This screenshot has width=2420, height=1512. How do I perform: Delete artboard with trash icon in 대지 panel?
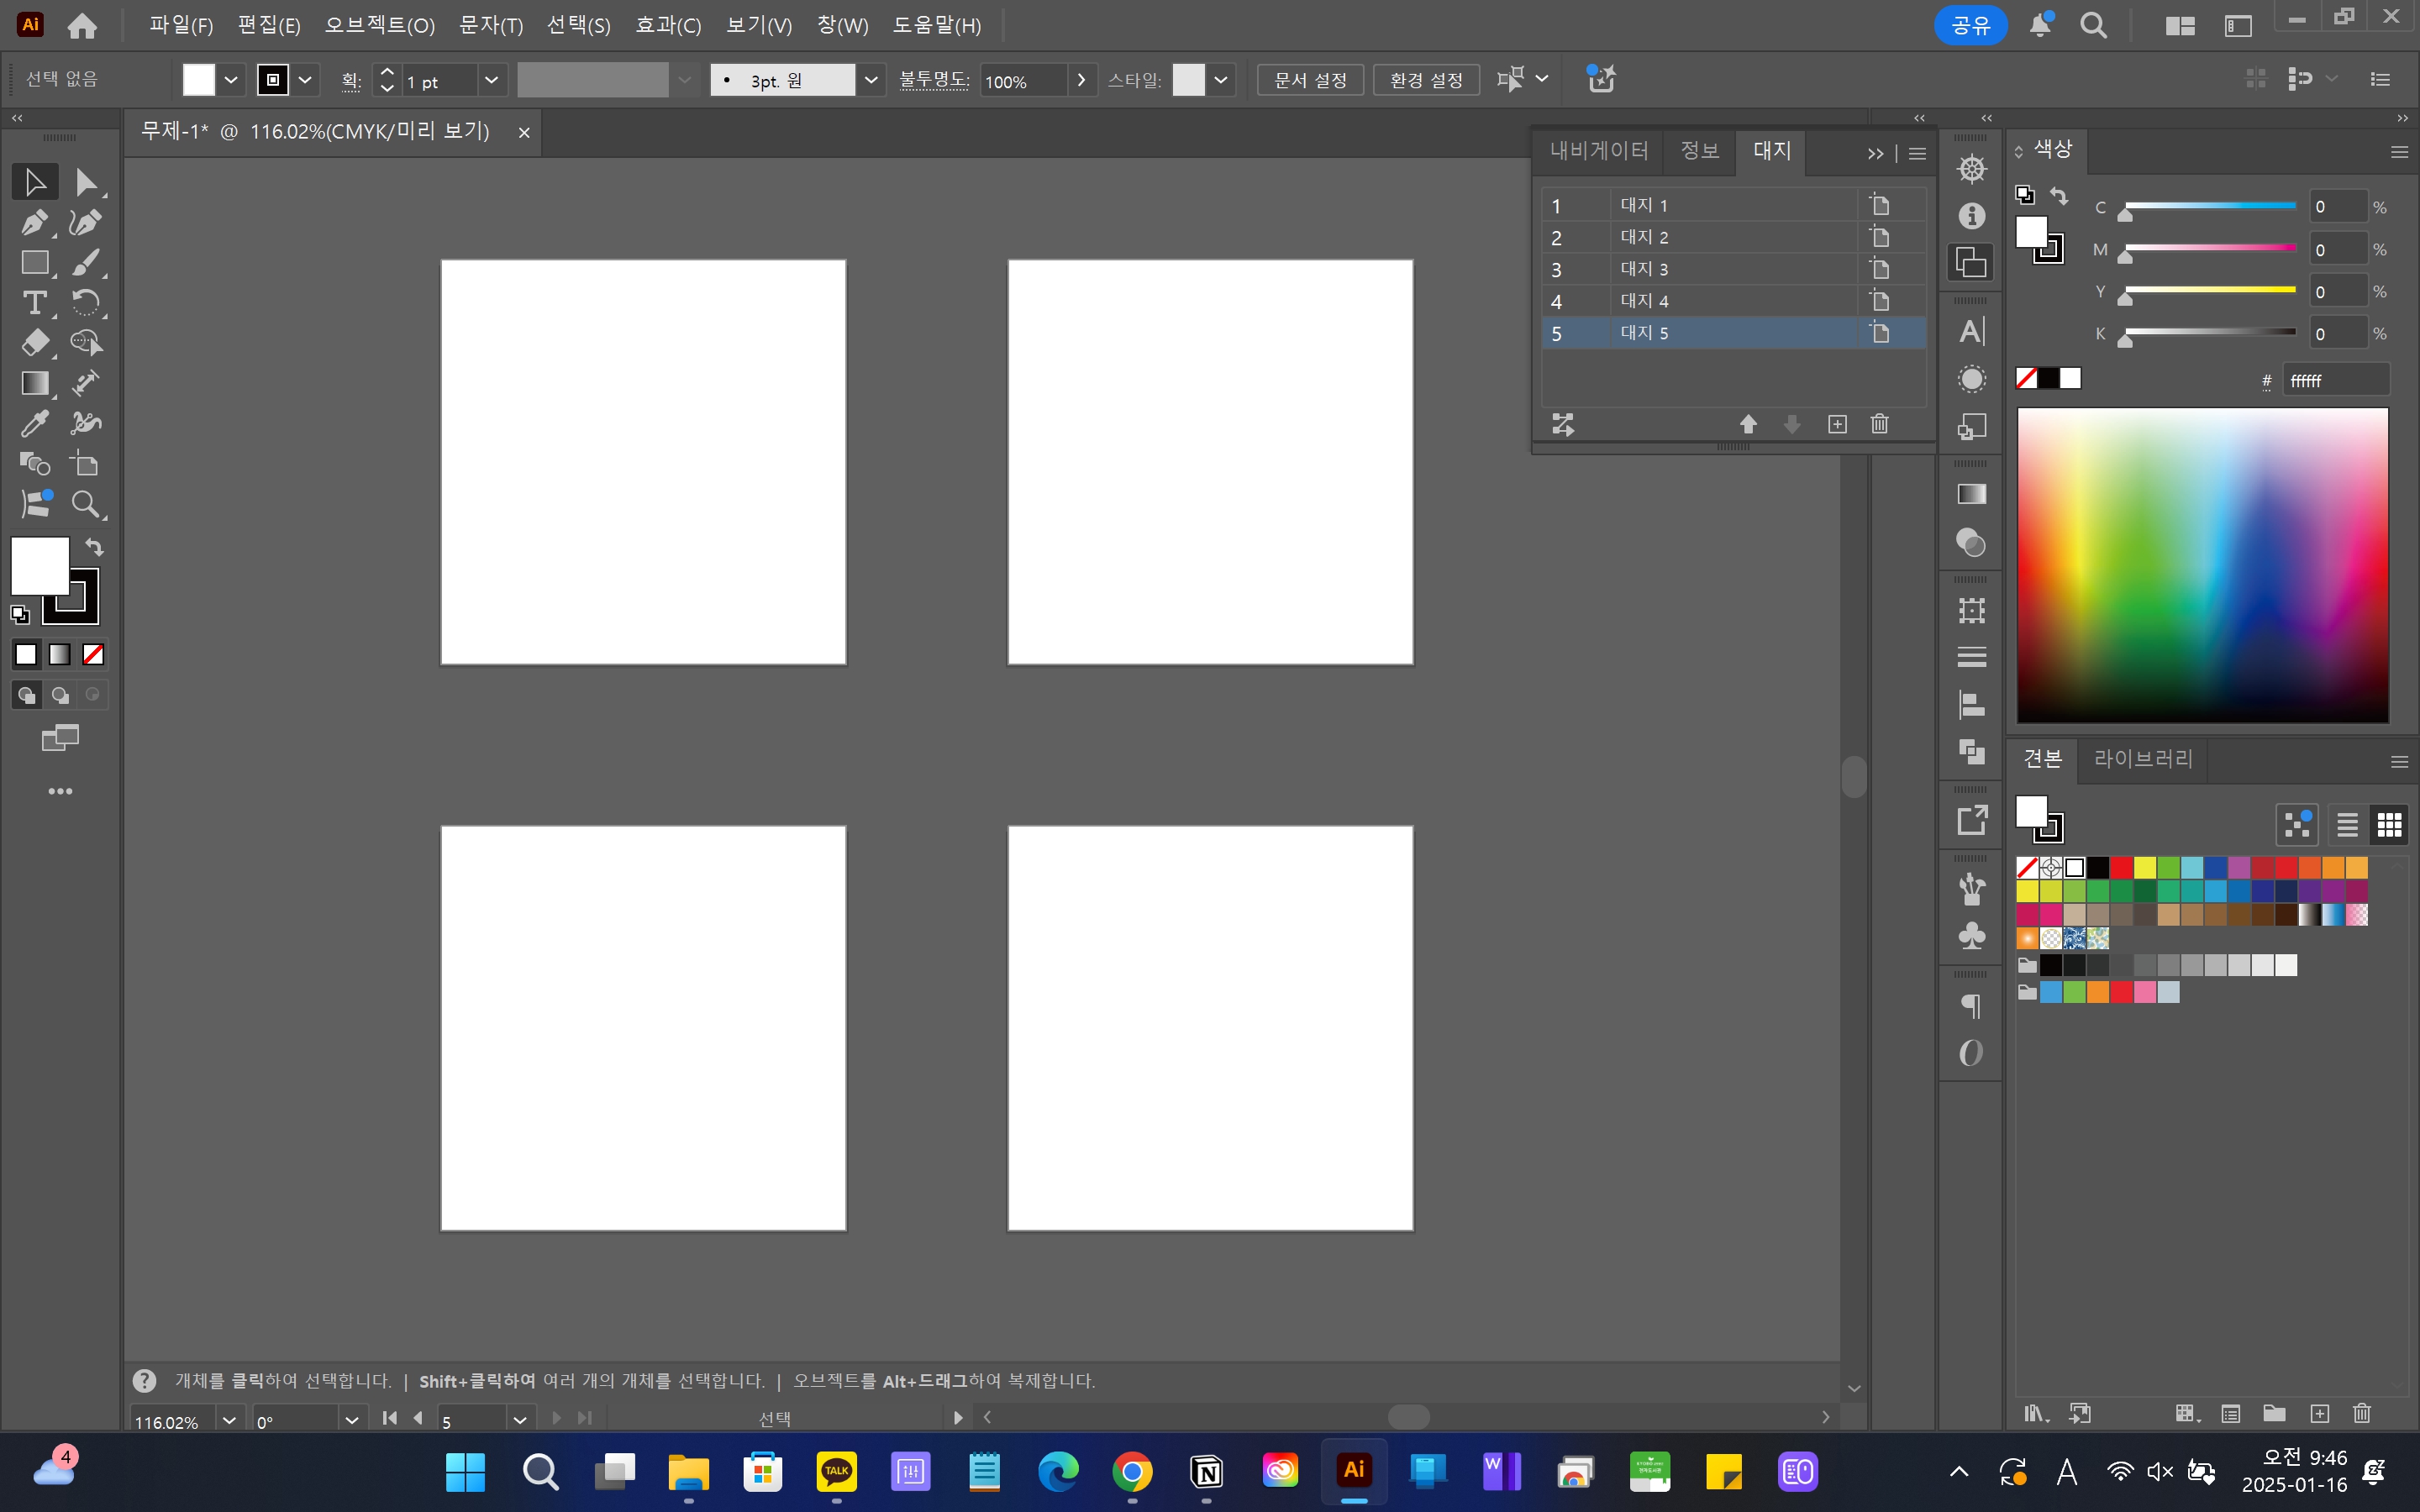pos(1879,424)
